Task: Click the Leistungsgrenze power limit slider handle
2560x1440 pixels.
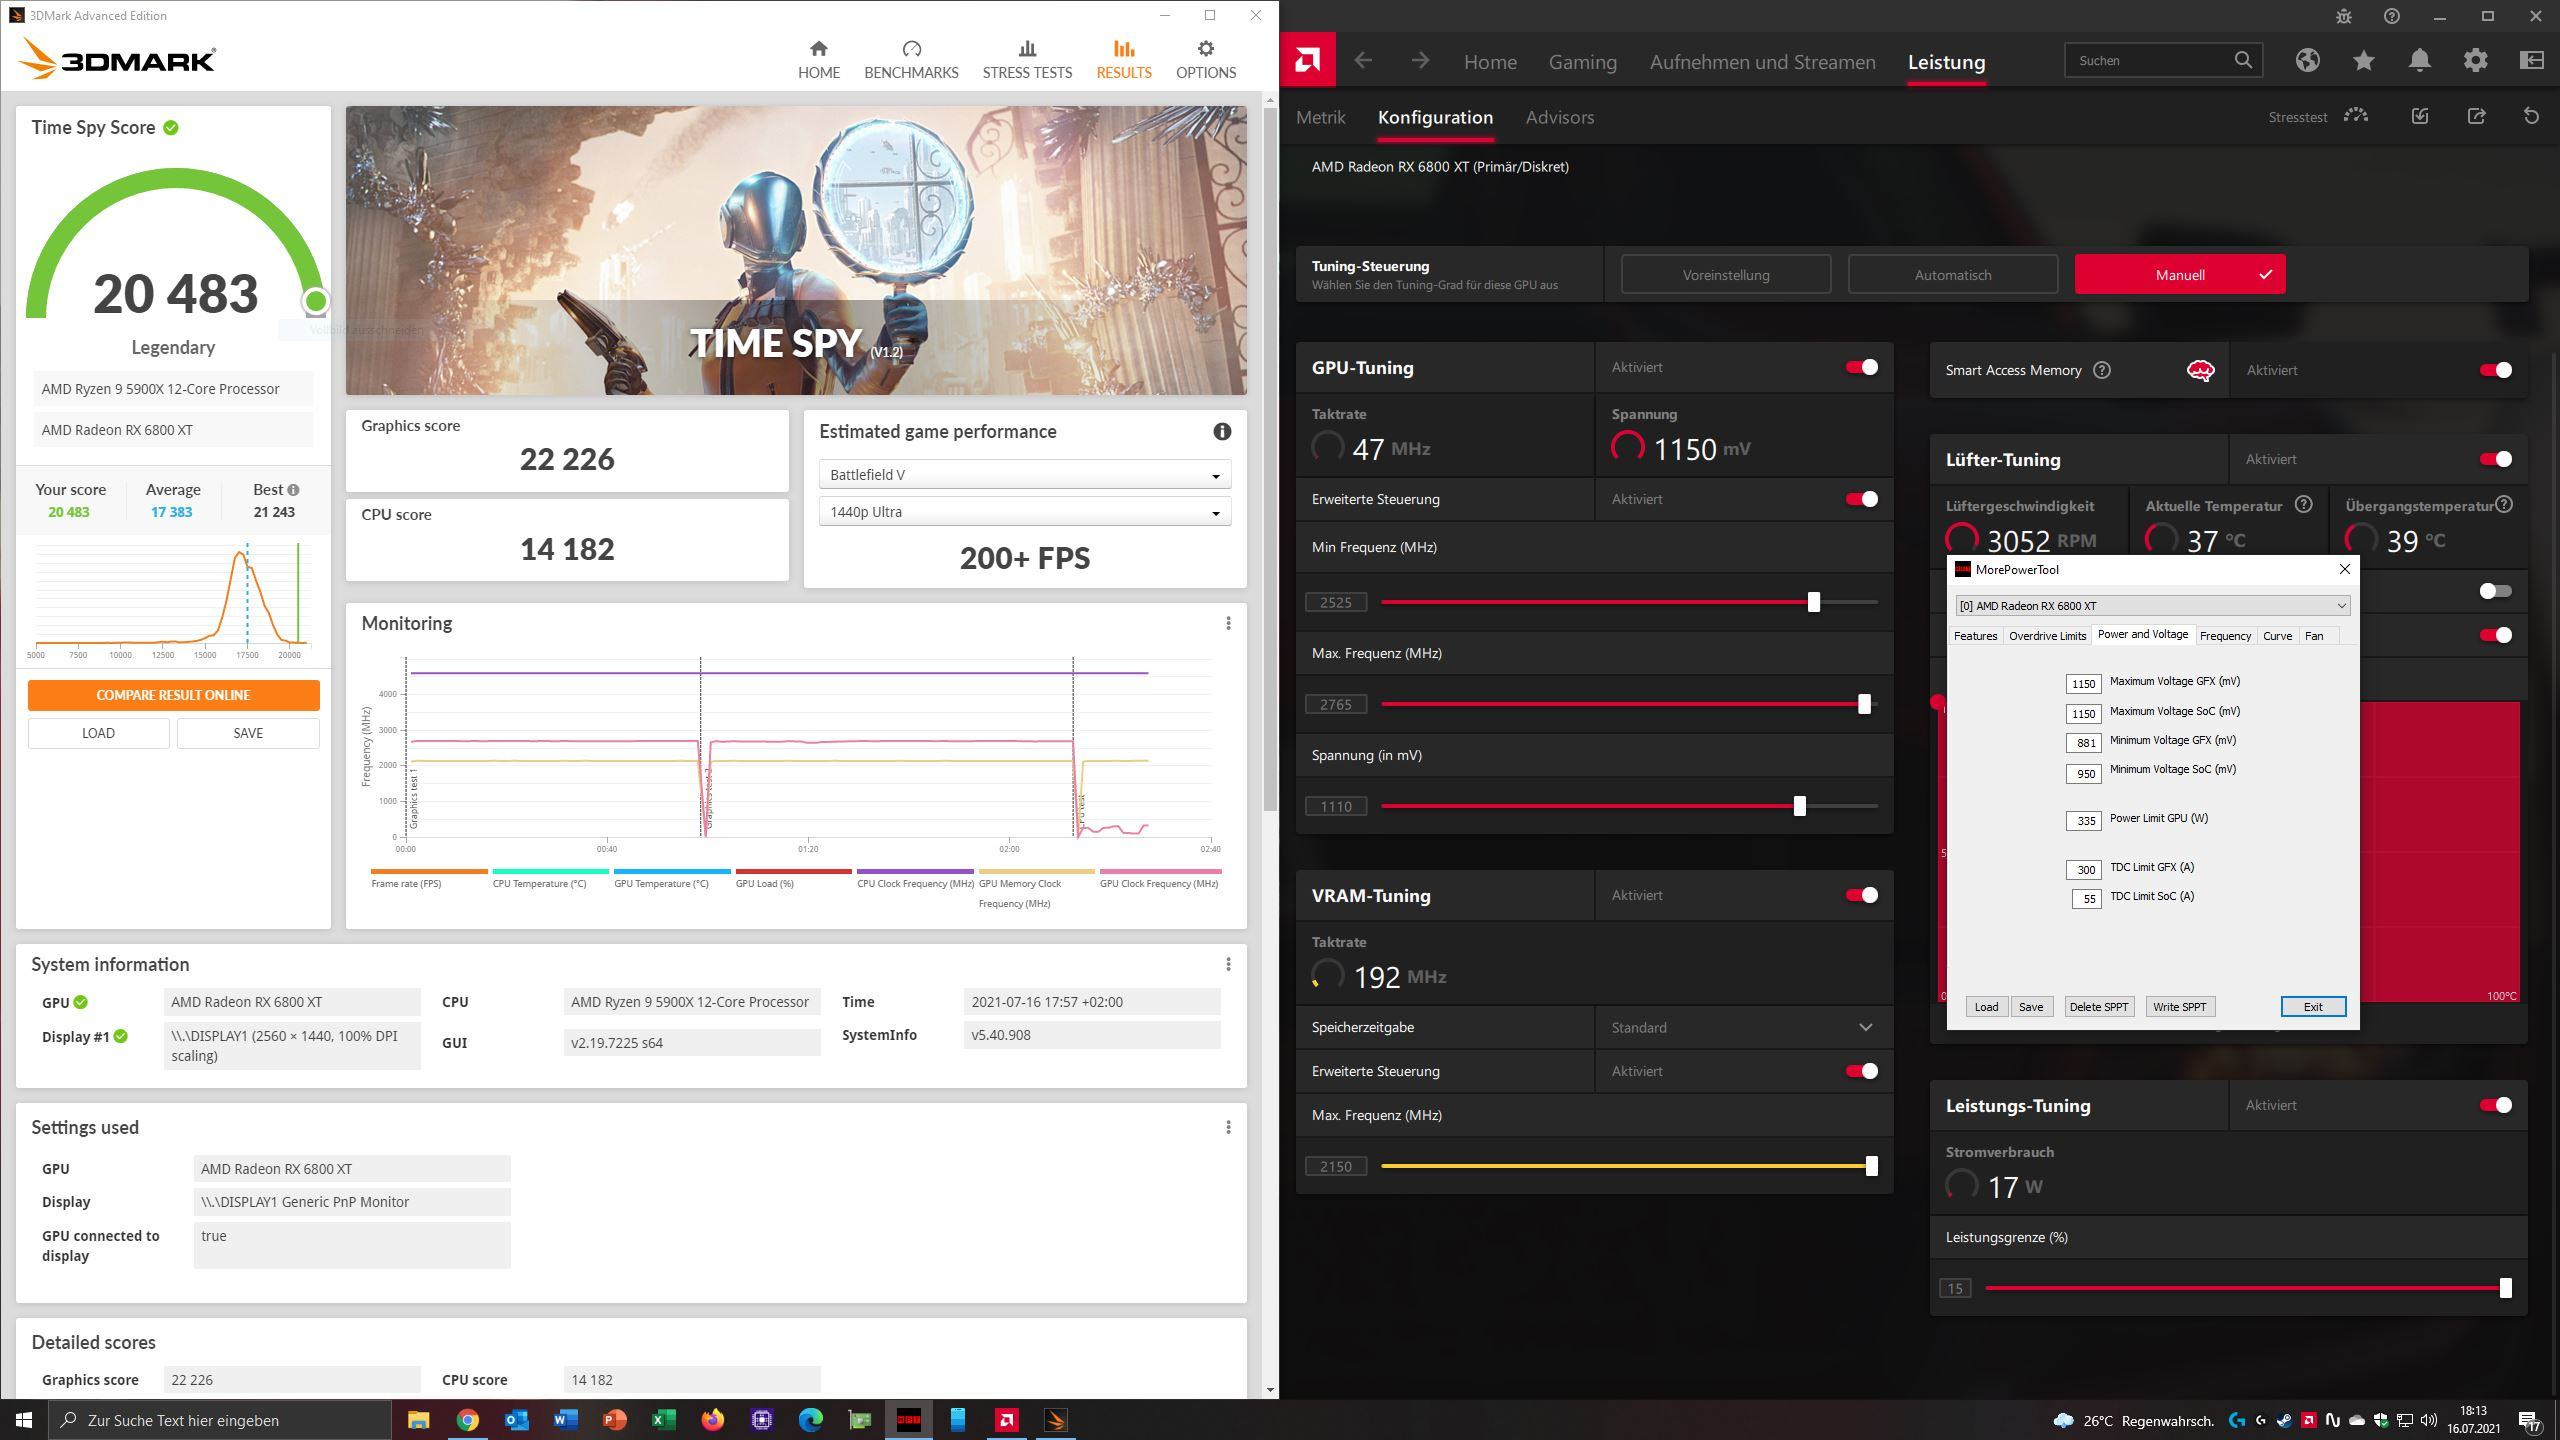Action: 2505,1288
